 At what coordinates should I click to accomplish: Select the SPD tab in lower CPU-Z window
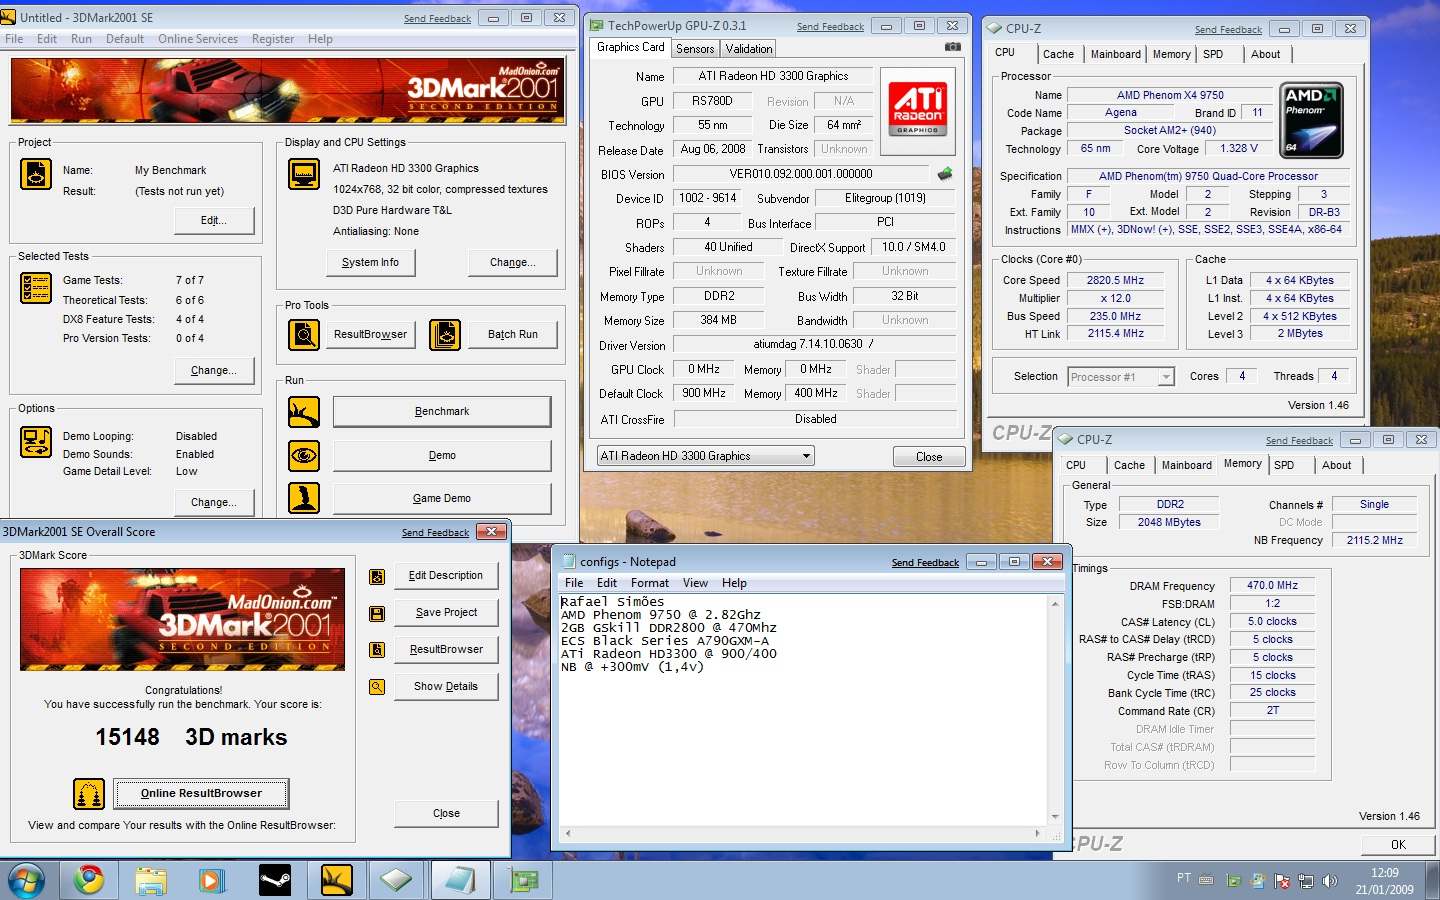pos(1284,465)
